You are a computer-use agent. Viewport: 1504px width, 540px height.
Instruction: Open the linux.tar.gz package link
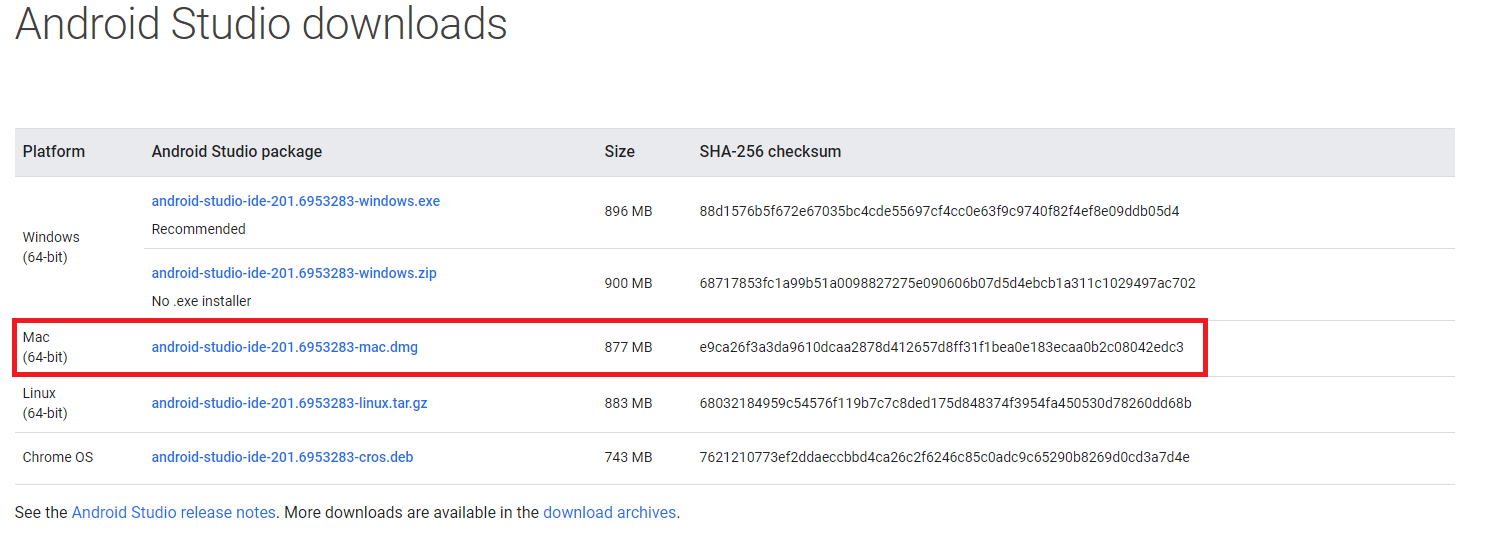pos(289,403)
